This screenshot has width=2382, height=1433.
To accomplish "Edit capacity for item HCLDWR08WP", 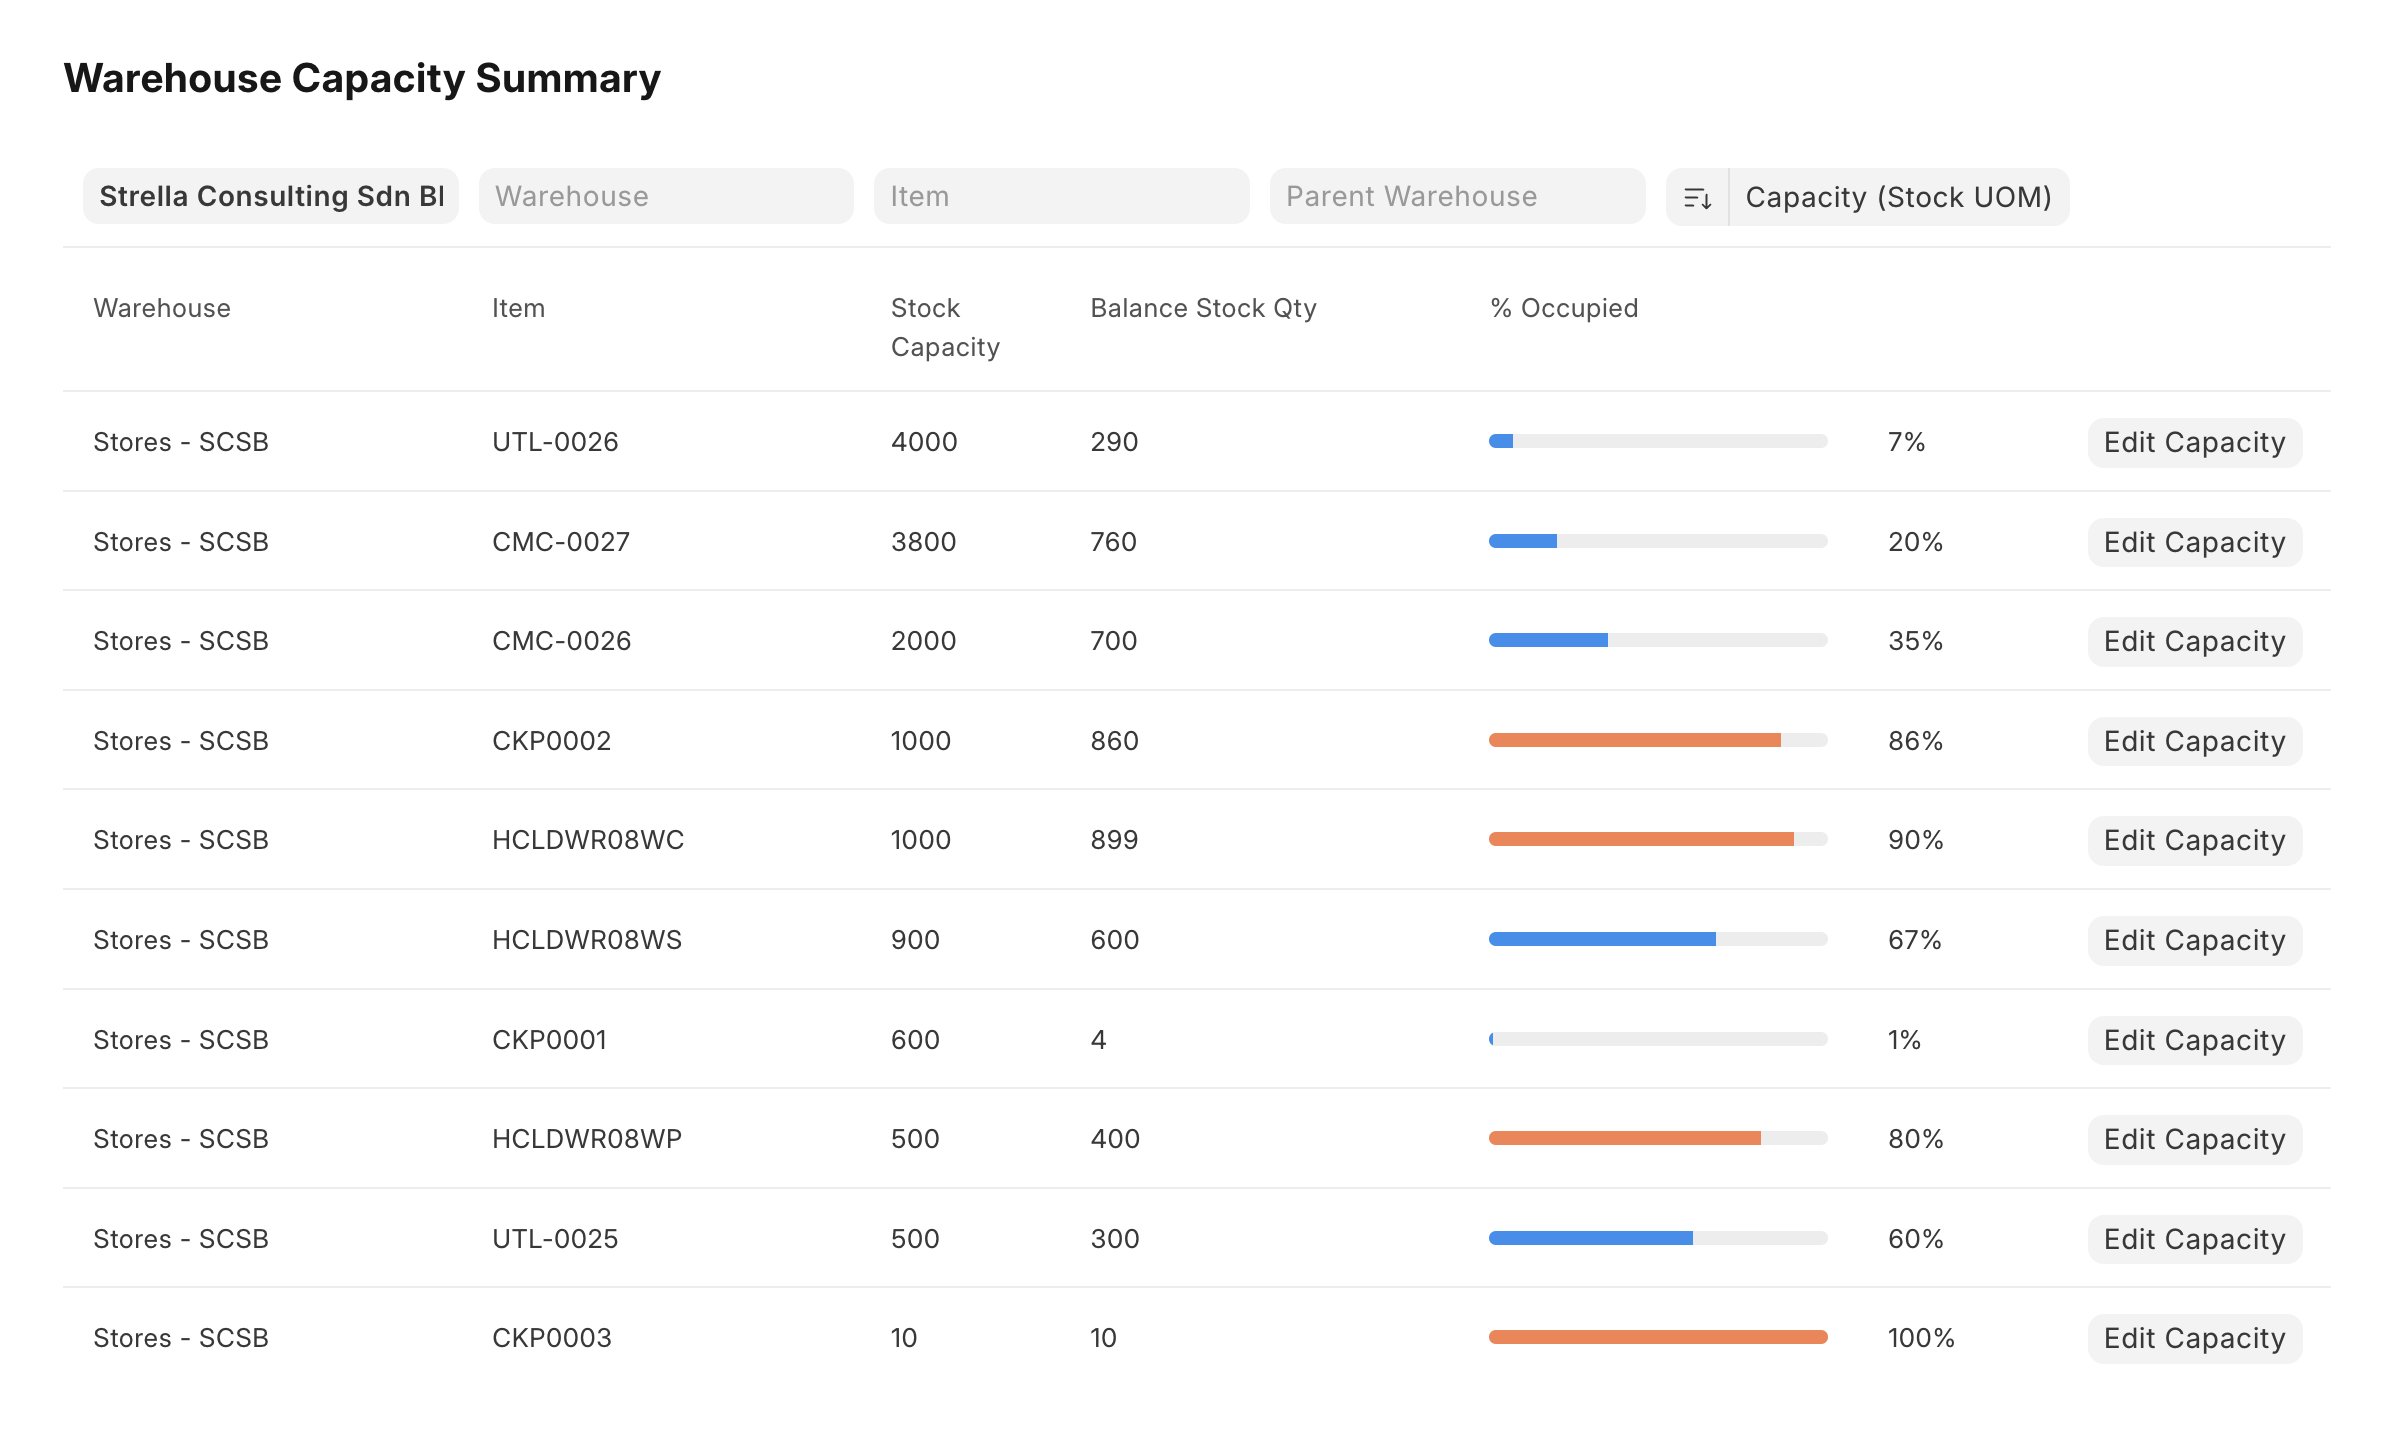I will pyautogui.click(x=2194, y=1139).
